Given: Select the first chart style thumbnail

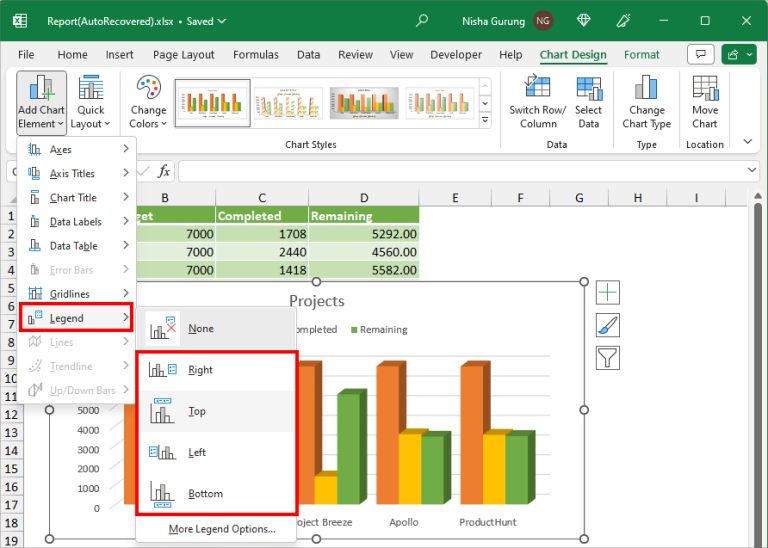Looking at the screenshot, I should pyautogui.click(x=213, y=103).
